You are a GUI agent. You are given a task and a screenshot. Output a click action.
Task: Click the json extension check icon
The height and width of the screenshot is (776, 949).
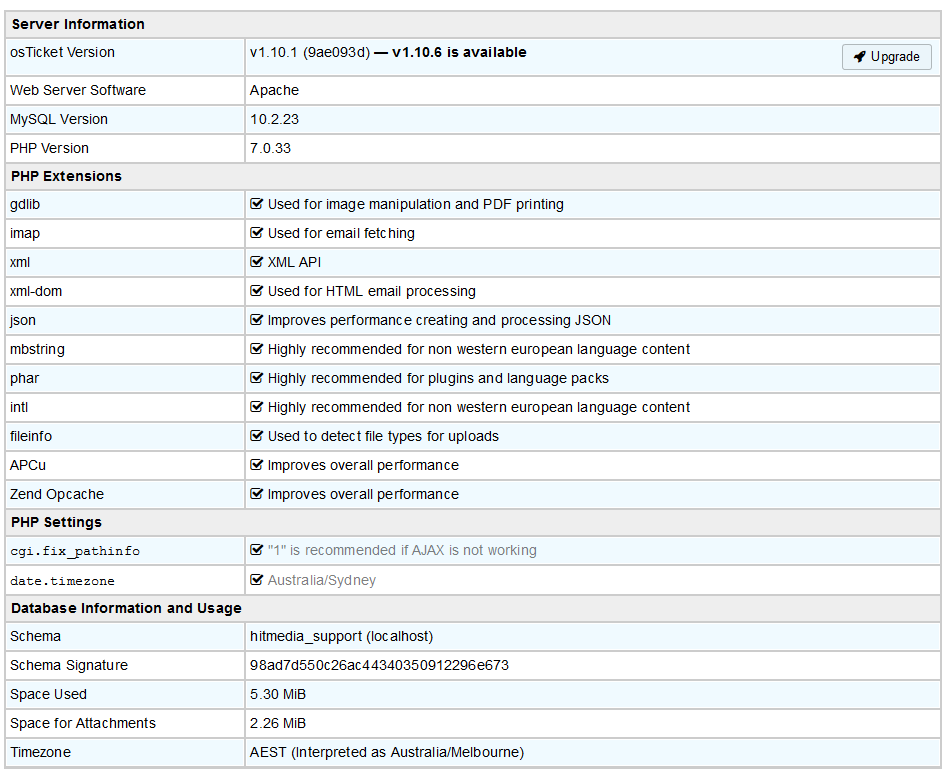(257, 320)
